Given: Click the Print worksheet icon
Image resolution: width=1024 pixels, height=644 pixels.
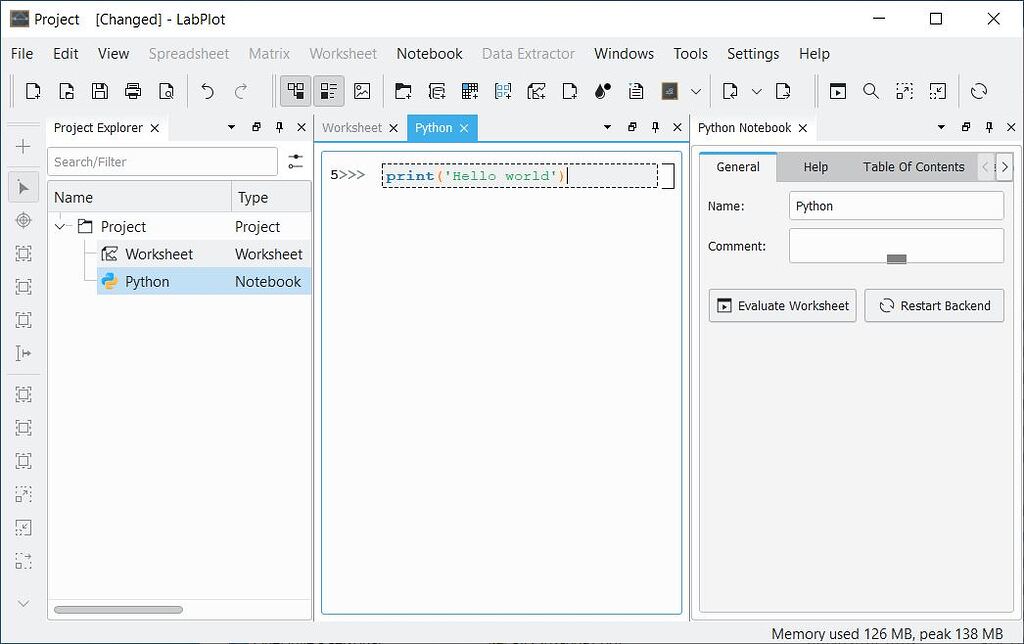Looking at the screenshot, I should [132, 91].
